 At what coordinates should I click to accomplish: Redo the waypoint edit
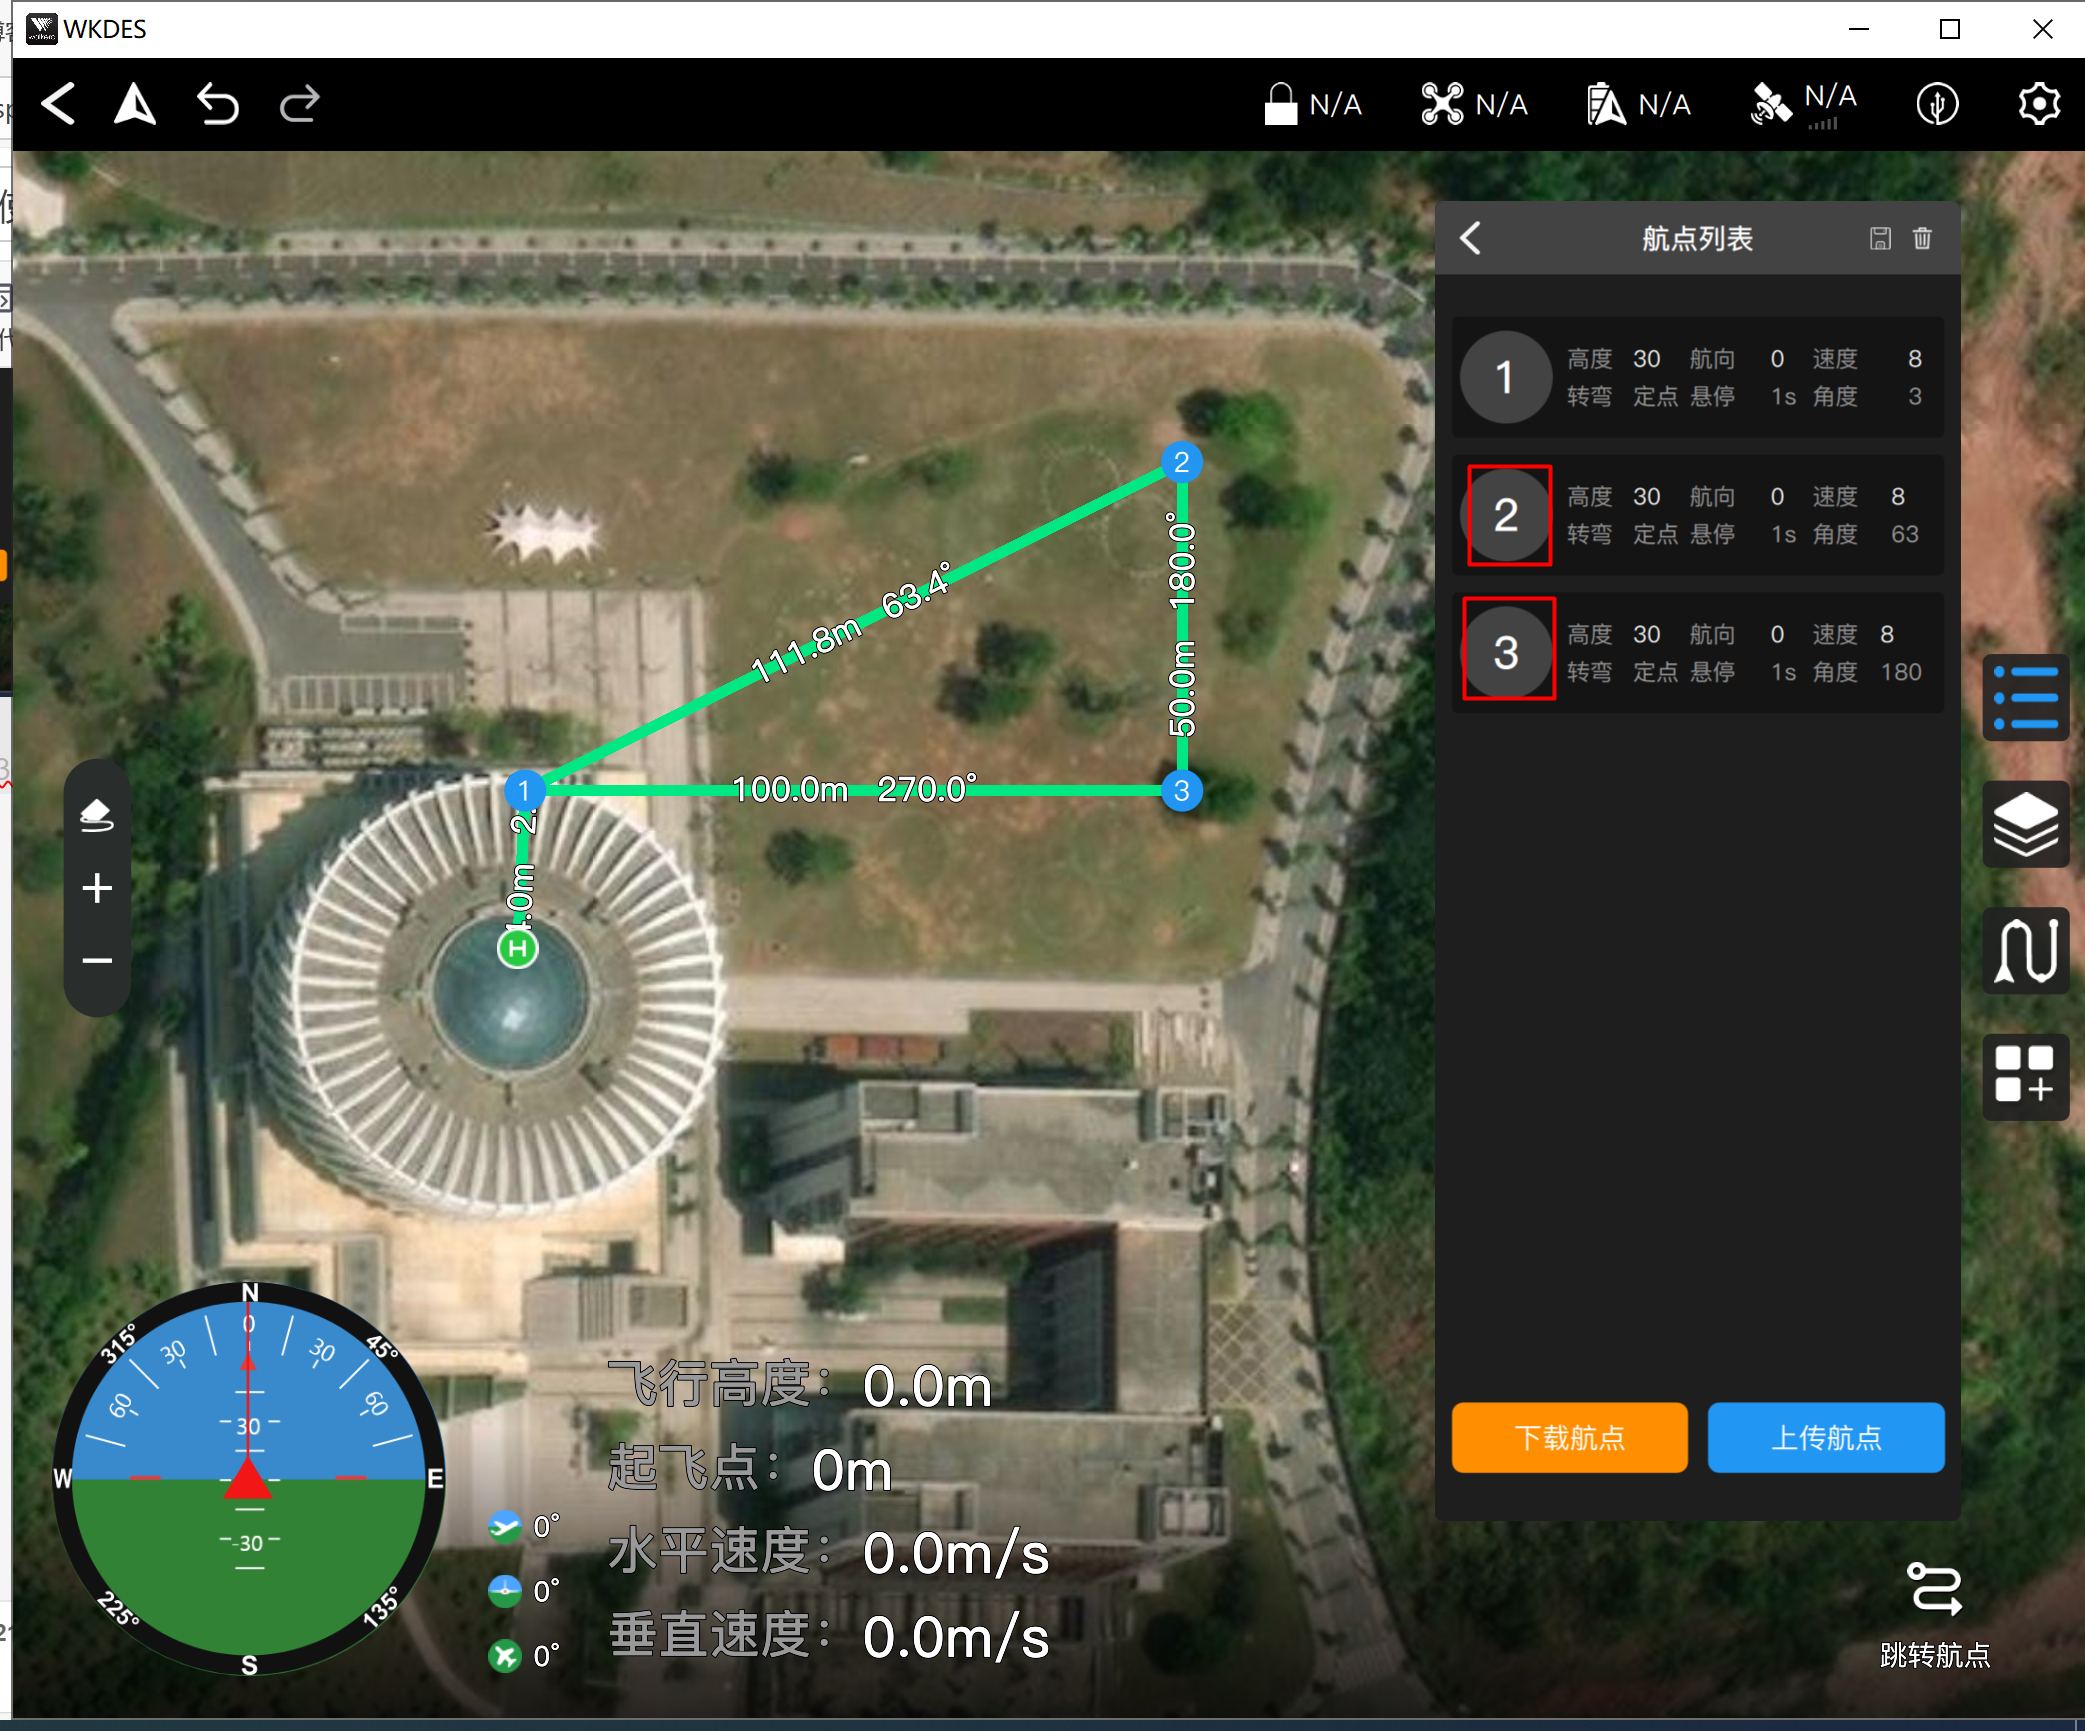click(x=299, y=104)
